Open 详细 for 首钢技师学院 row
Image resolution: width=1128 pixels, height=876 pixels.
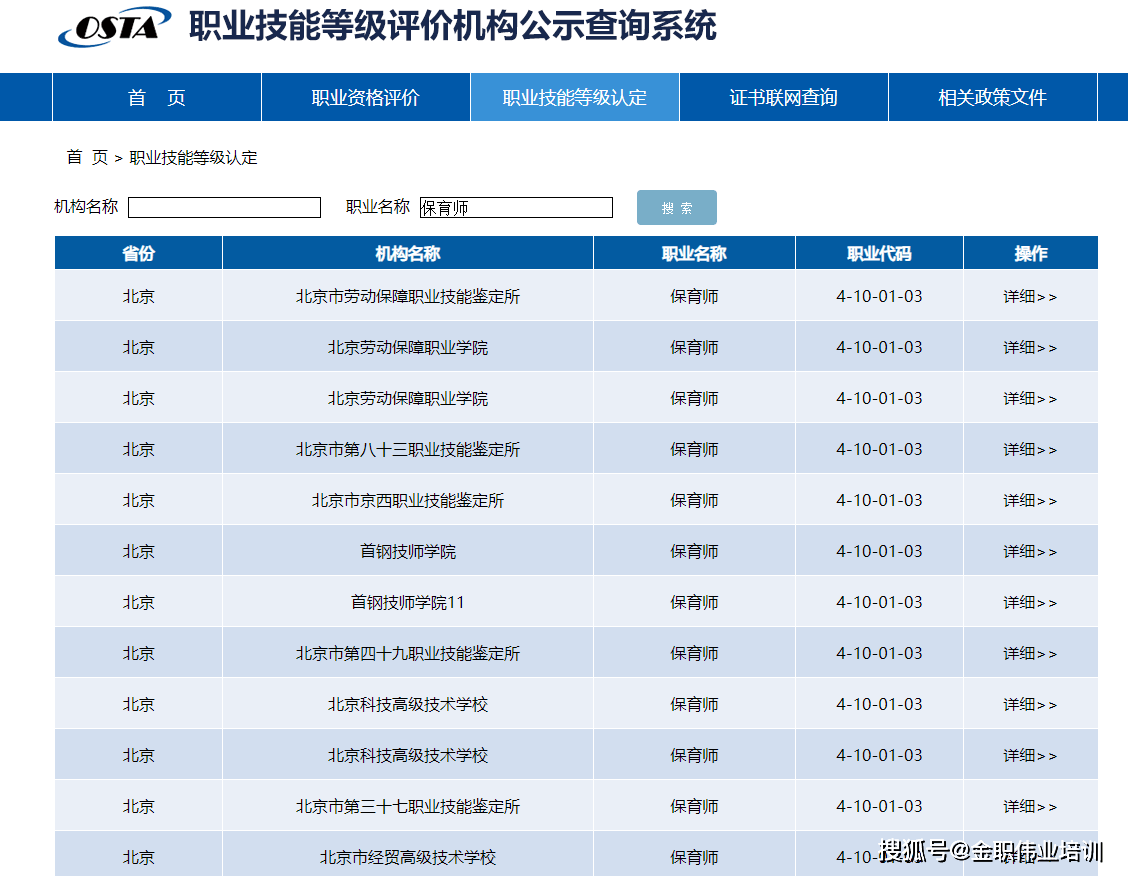click(1030, 552)
